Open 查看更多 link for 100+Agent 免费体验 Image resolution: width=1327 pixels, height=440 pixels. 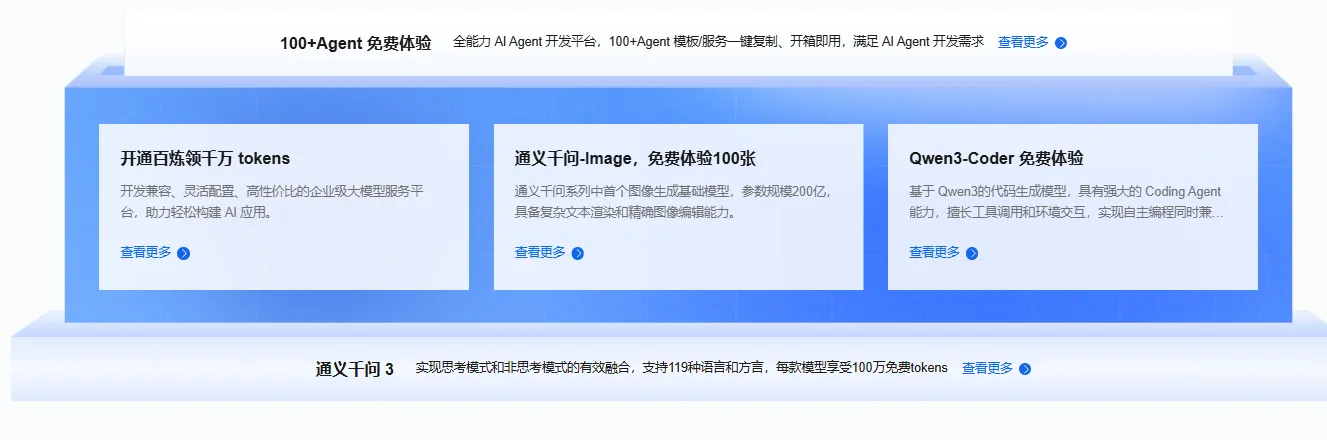coord(1023,42)
